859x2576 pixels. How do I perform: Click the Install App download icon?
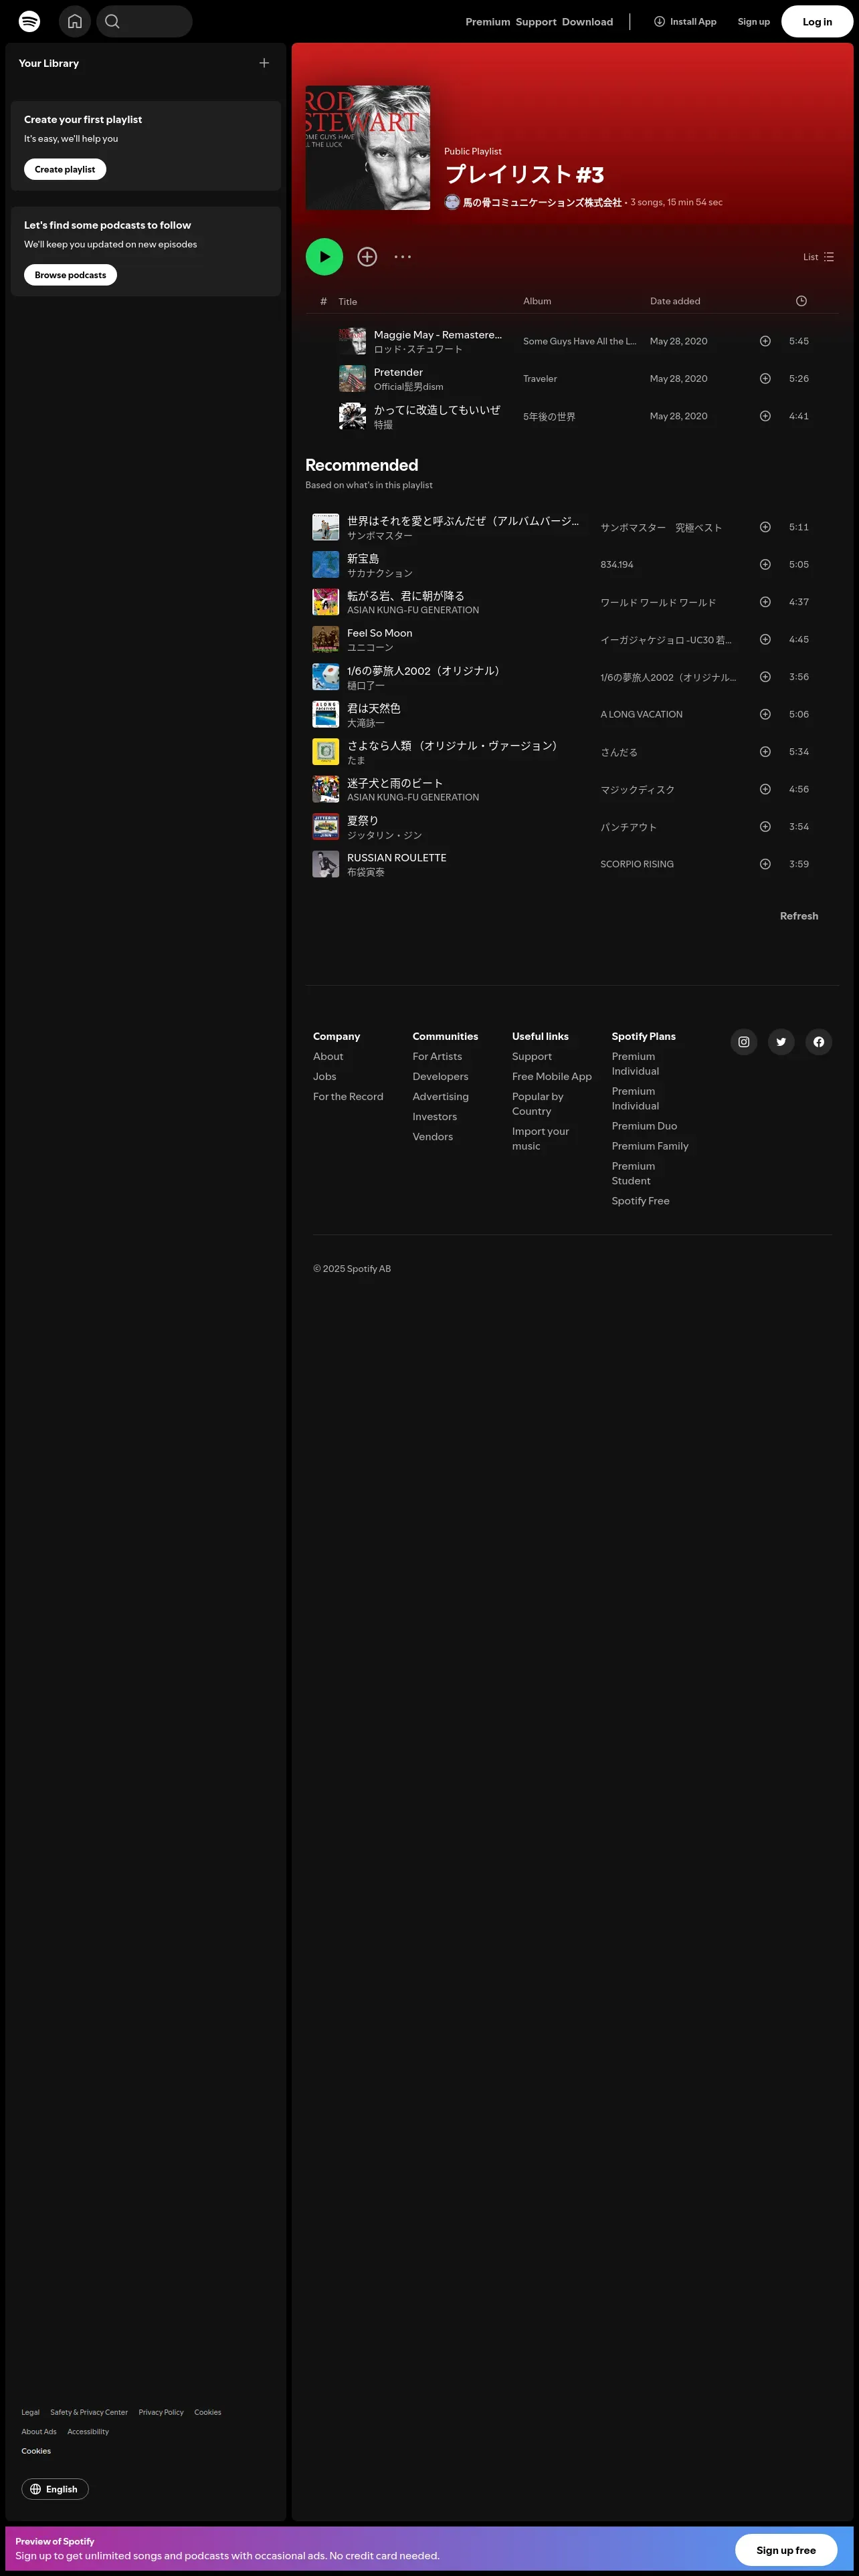[659, 21]
